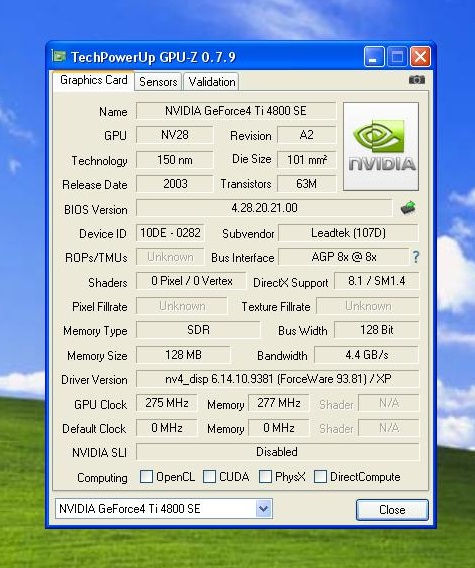Click the Texture Fillrate Unknown field
The height and width of the screenshot is (568, 475).
click(x=368, y=306)
